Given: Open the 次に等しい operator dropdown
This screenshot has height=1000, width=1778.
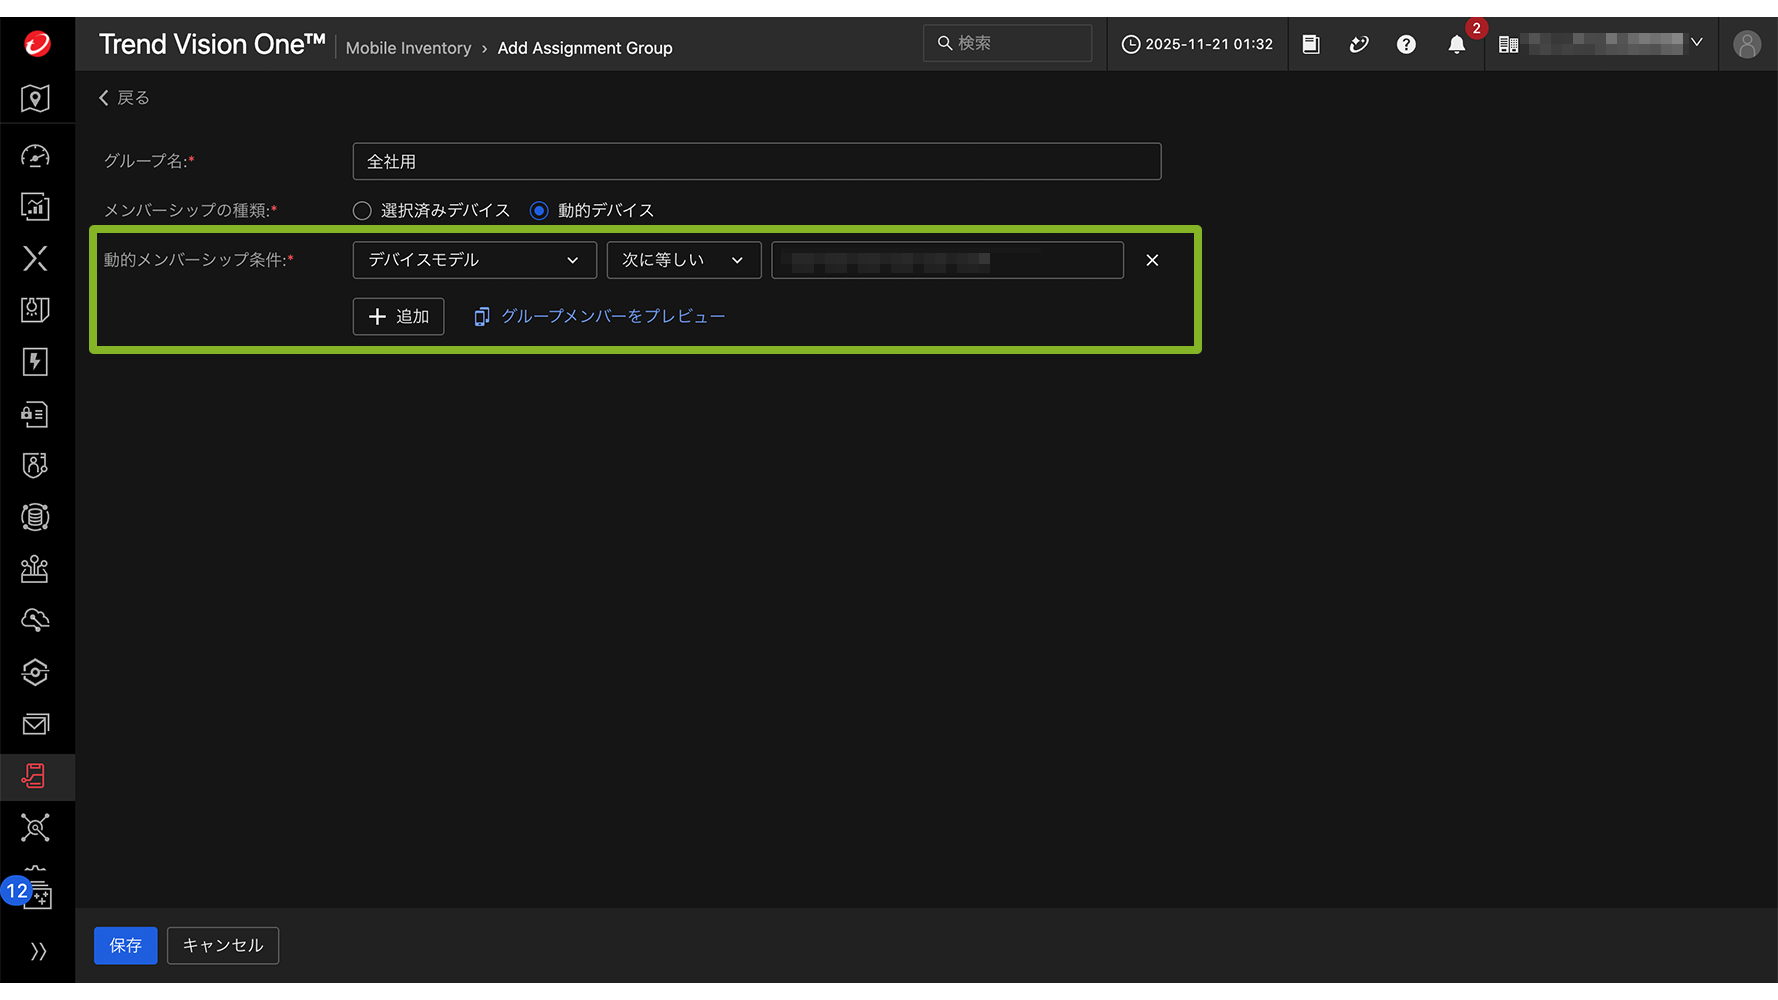Looking at the screenshot, I should tap(683, 260).
